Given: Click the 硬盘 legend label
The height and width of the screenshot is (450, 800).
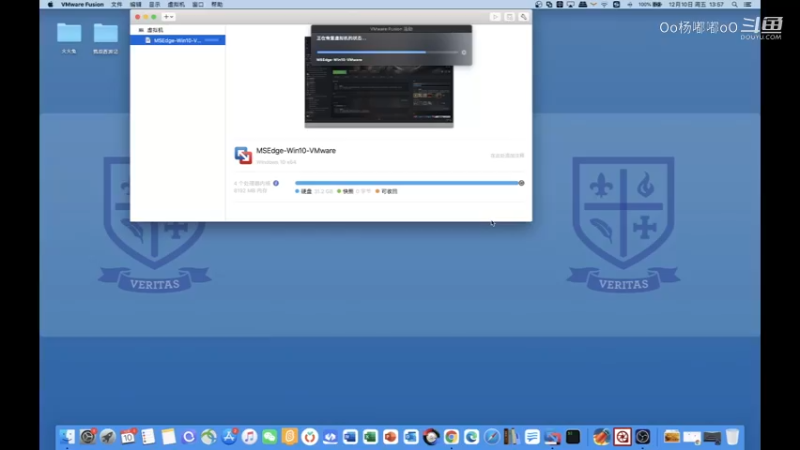Looking at the screenshot, I should pos(306,191).
